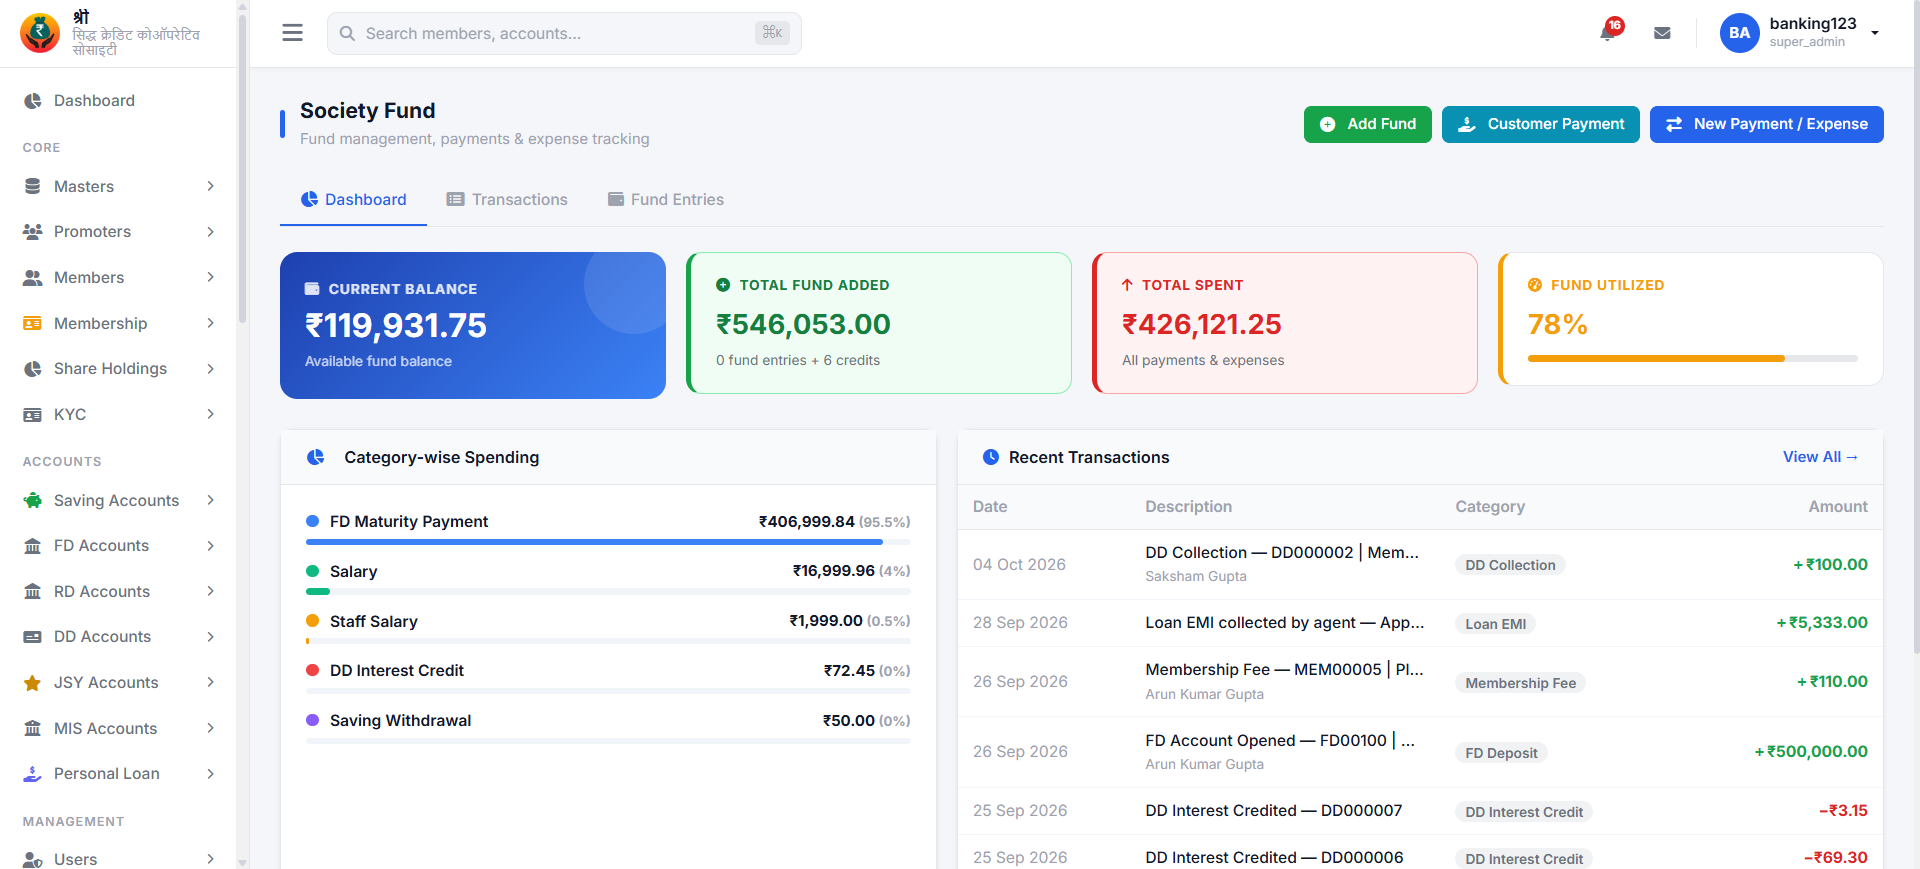Expand the MIS Accounts chevron
The image size is (1920, 869).
211,728
